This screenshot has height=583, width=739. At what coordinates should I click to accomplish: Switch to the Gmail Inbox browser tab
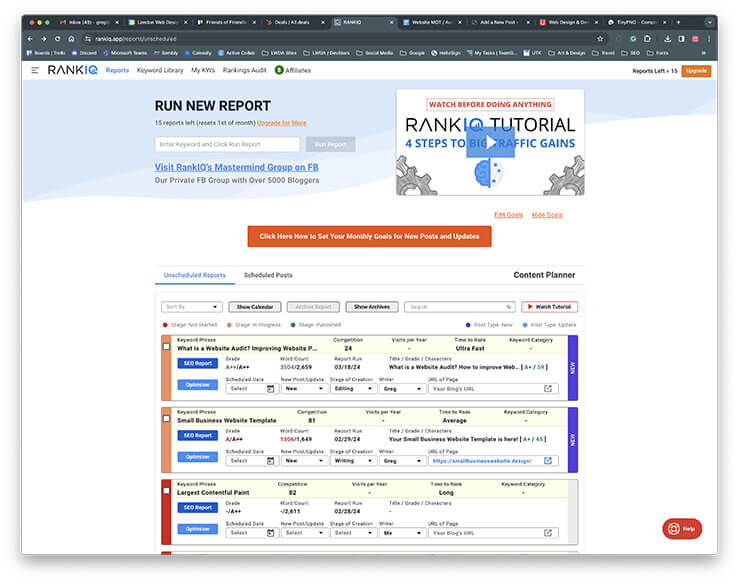(x=89, y=22)
